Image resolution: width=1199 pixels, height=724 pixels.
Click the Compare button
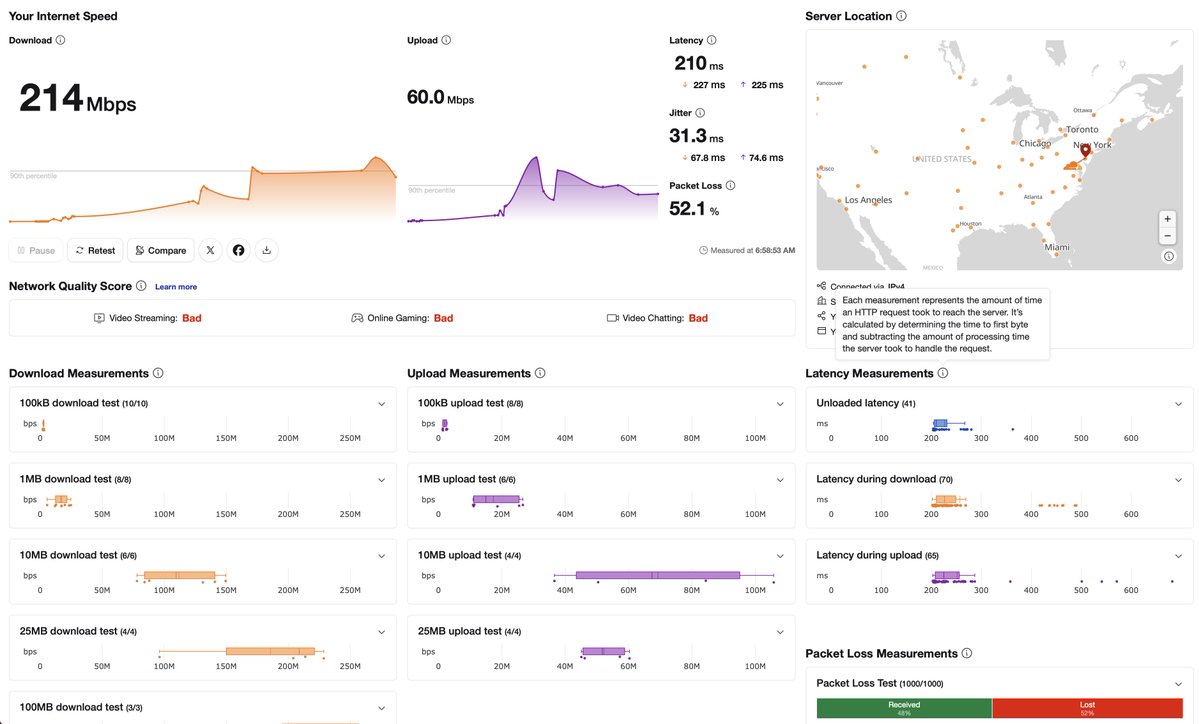[x=161, y=250]
